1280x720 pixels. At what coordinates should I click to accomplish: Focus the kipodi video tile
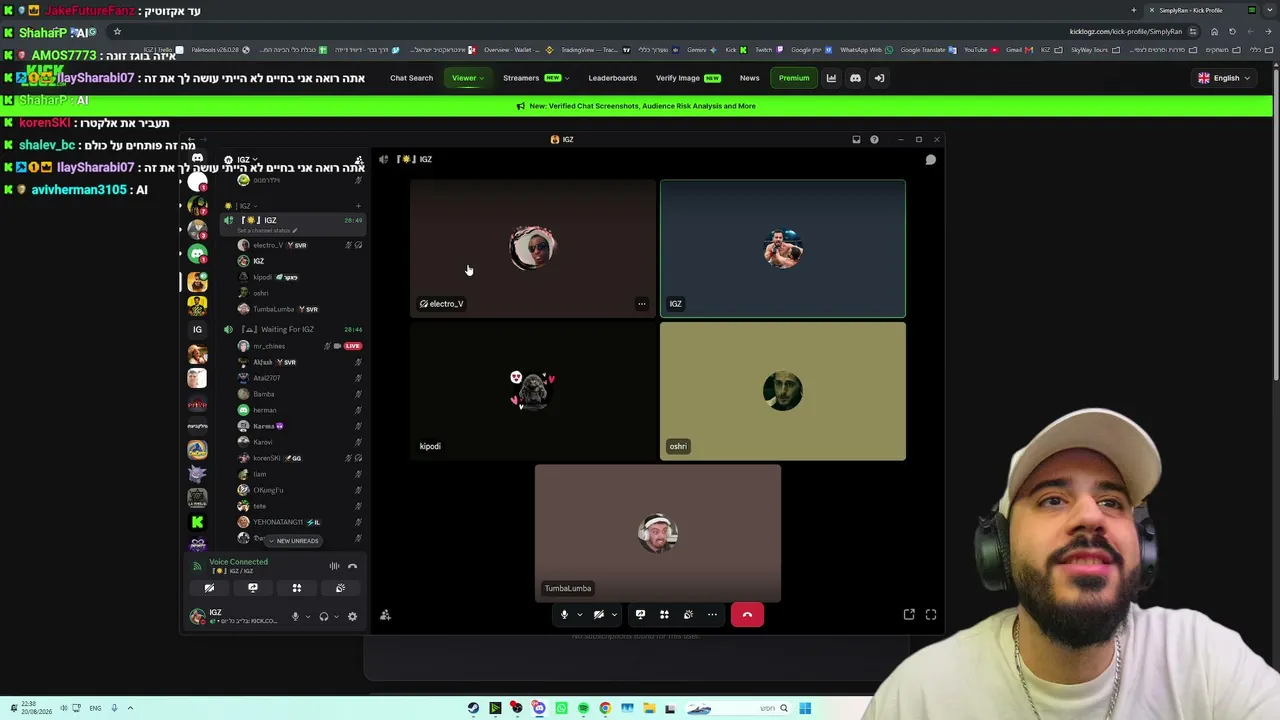[x=533, y=391]
